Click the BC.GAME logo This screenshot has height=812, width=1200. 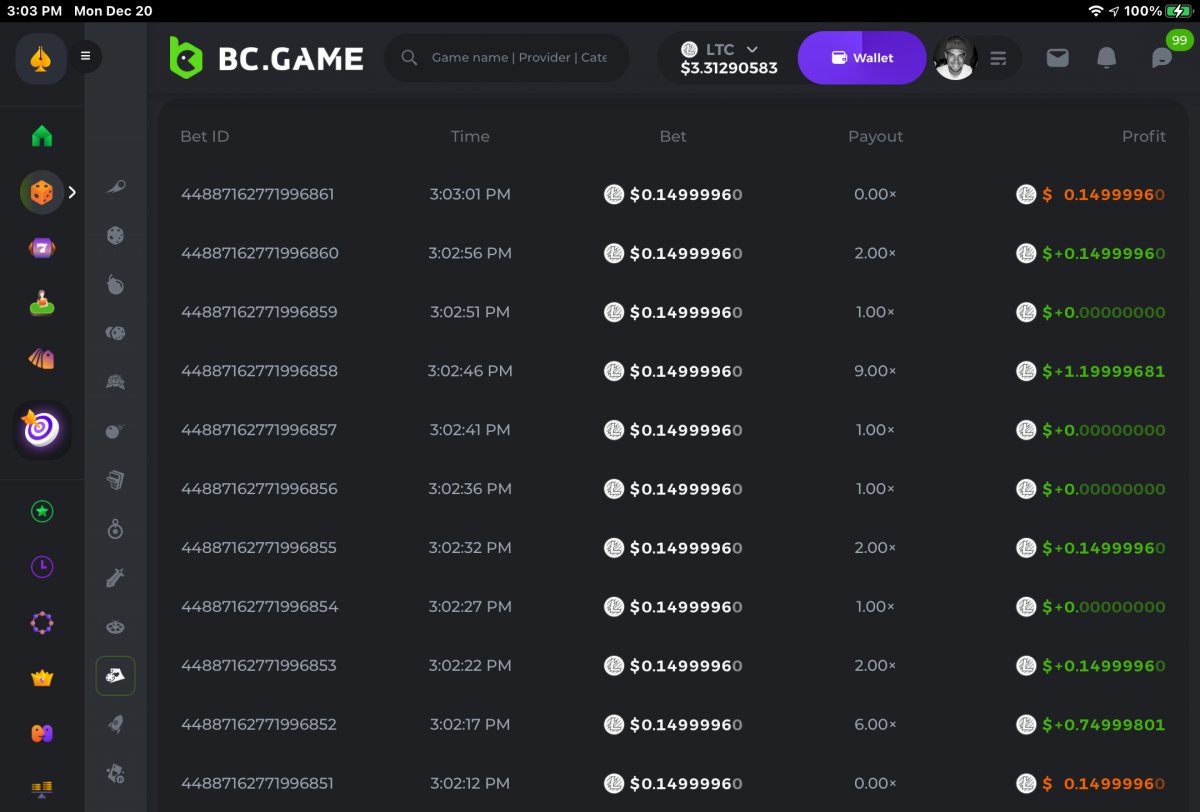[266, 58]
